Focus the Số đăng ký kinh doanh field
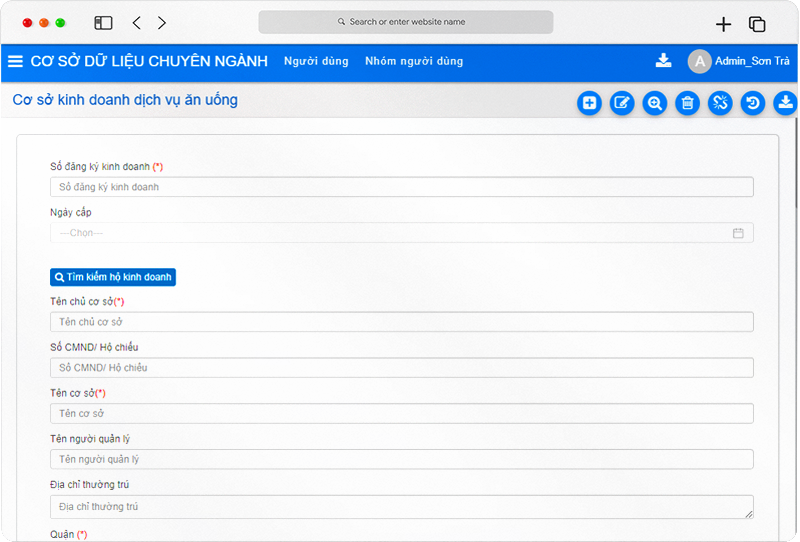The height and width of the screenshot is (542, 800). click(402, 187)
